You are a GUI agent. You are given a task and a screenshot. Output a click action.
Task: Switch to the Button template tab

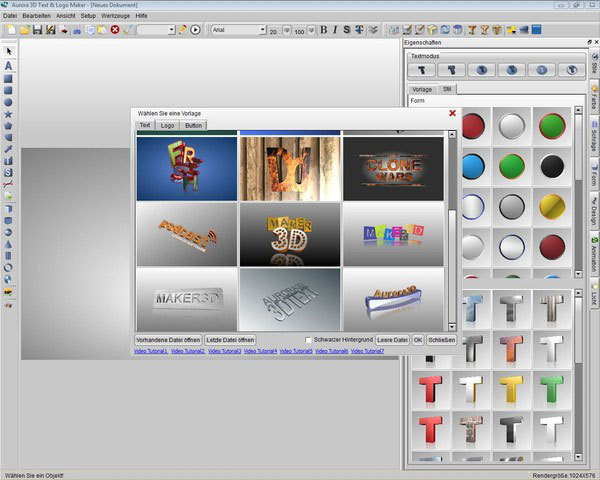tap(193, 125)
